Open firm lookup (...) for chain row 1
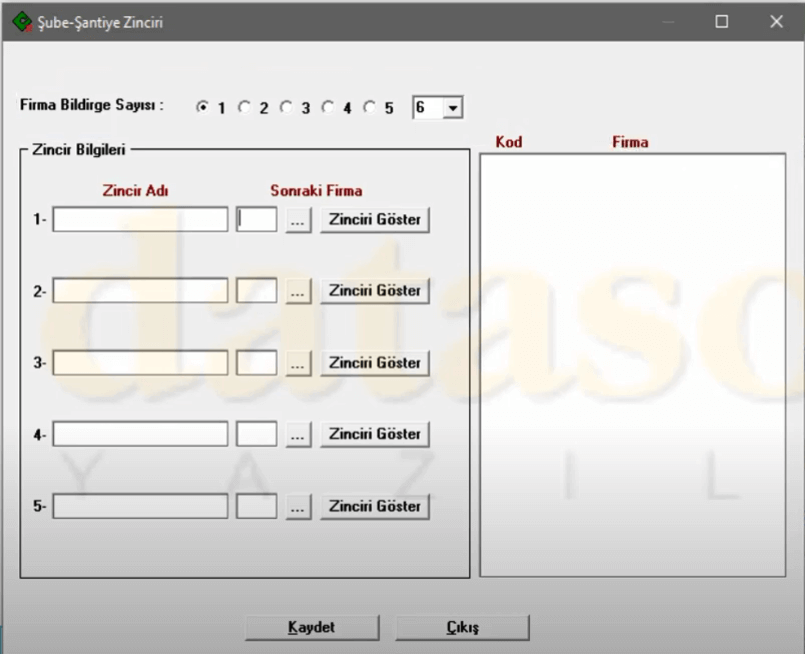 pyautogui.click(x=298, y=220)
